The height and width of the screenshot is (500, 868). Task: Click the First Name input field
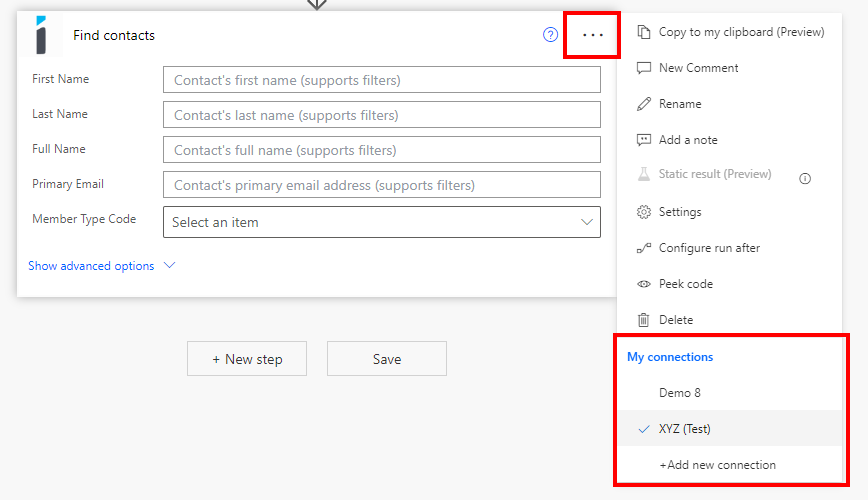click(382, 80)
